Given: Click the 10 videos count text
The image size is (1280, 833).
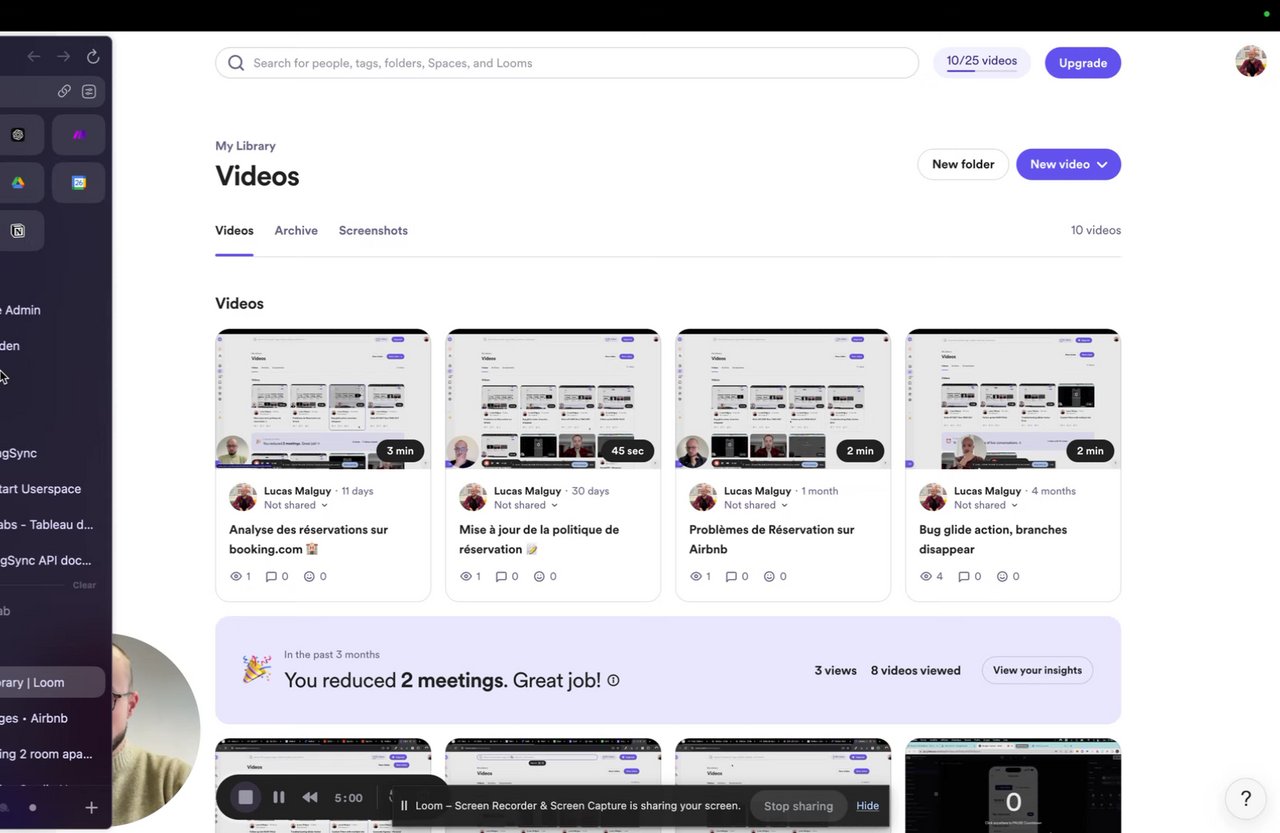Looking at the screenshot, I should coord(1095,231).
